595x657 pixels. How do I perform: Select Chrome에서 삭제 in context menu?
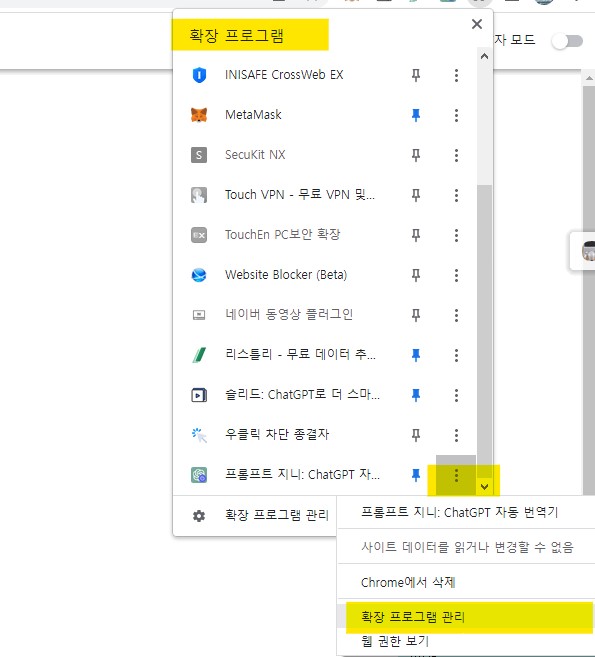466,582
